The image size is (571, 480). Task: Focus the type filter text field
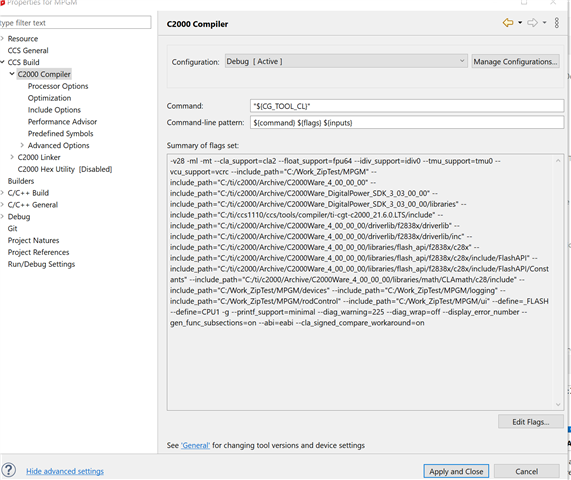pos(75,23)
